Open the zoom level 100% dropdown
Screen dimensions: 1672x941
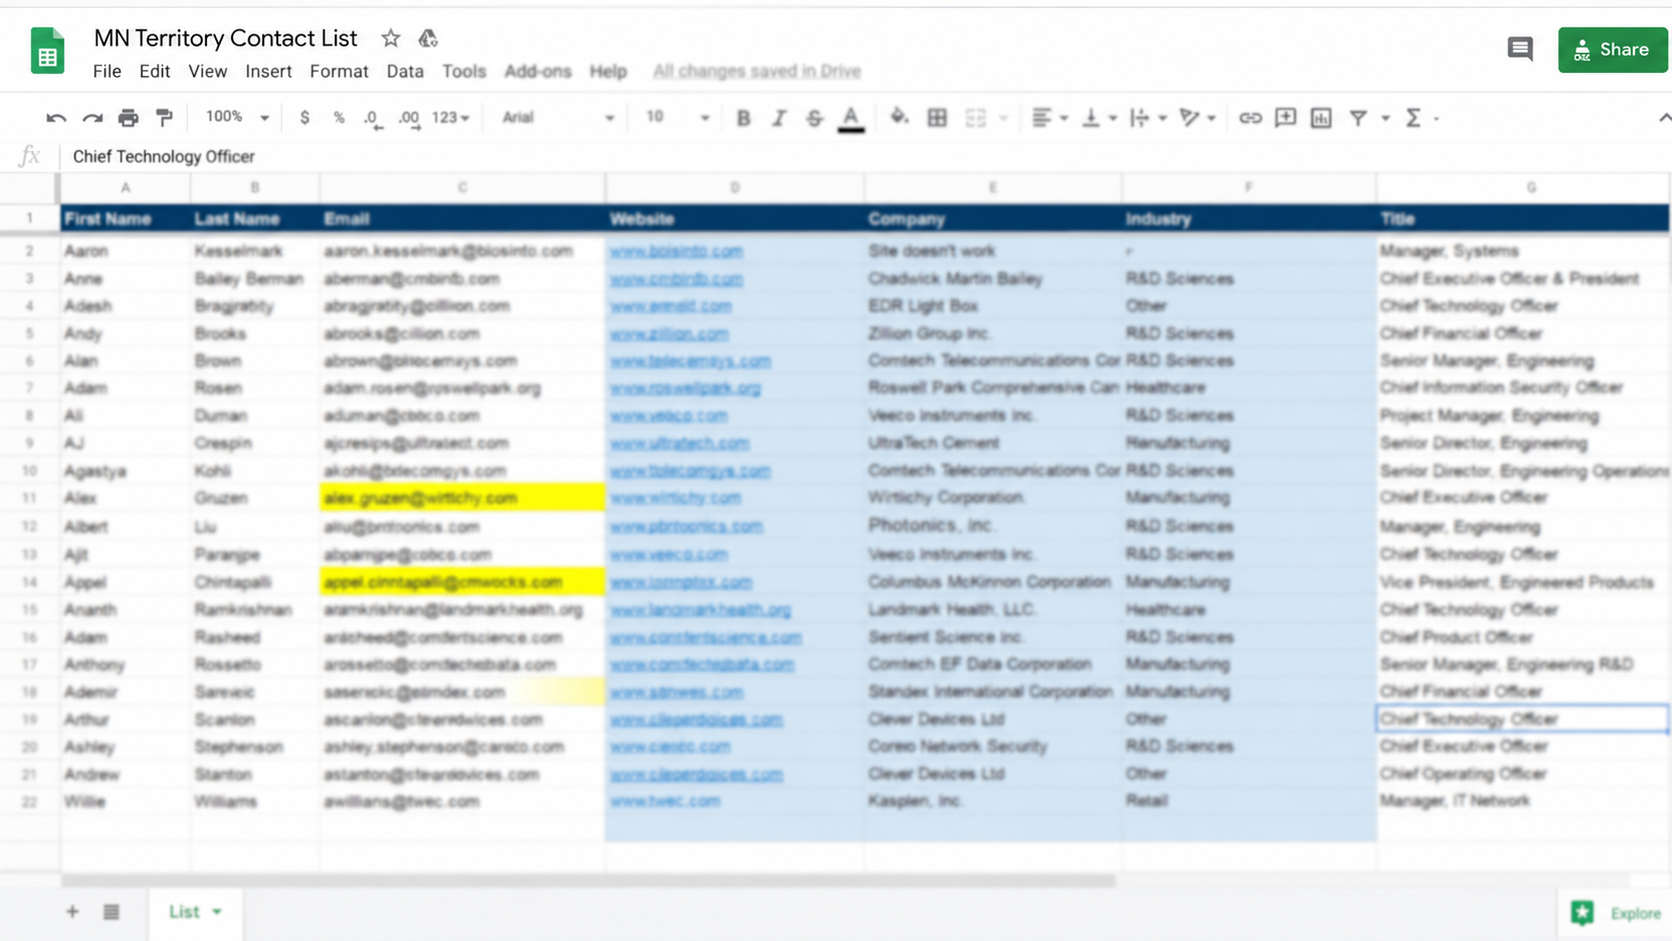click(x=237, y=117)
